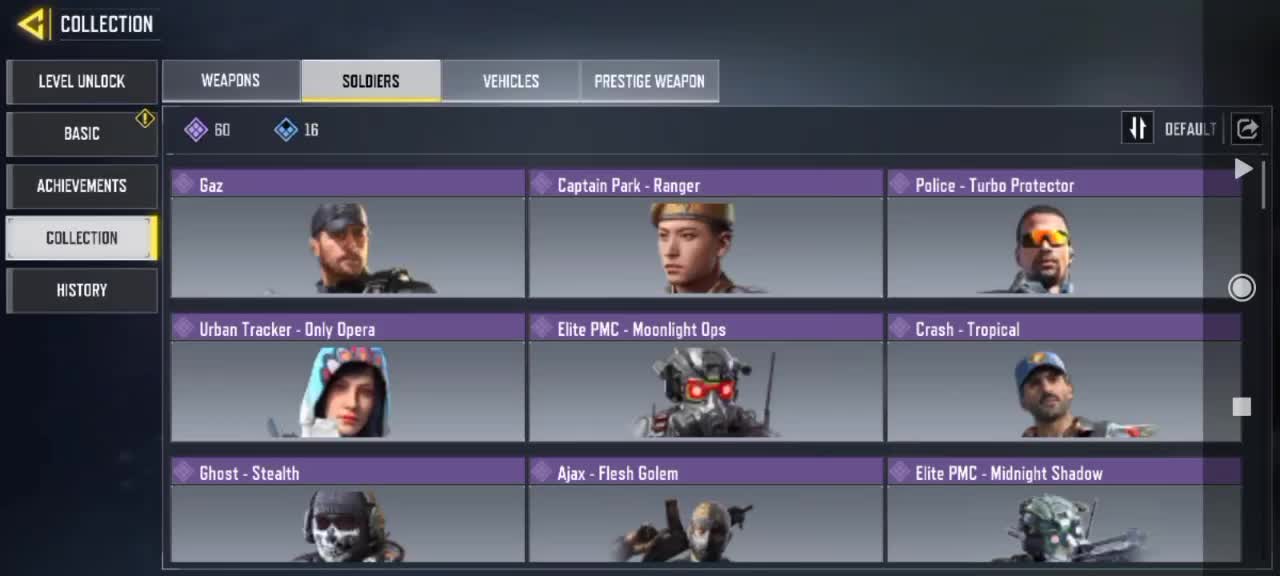1280x576 pixels.
Task: Open the Level Unlock section
Action: pos(82,82)
